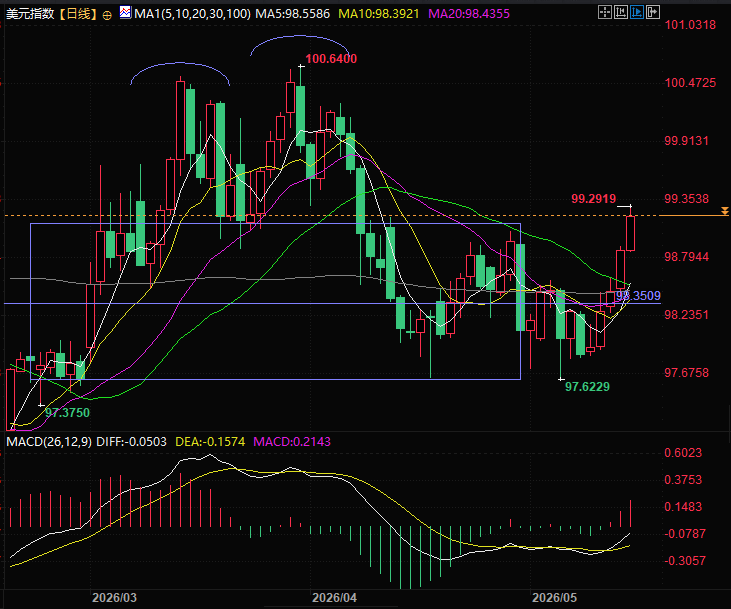Click the MACD(26,12,9) indicator label
Image resolution: width=731 pixels, height=609 pixels.
click(49, 442)
